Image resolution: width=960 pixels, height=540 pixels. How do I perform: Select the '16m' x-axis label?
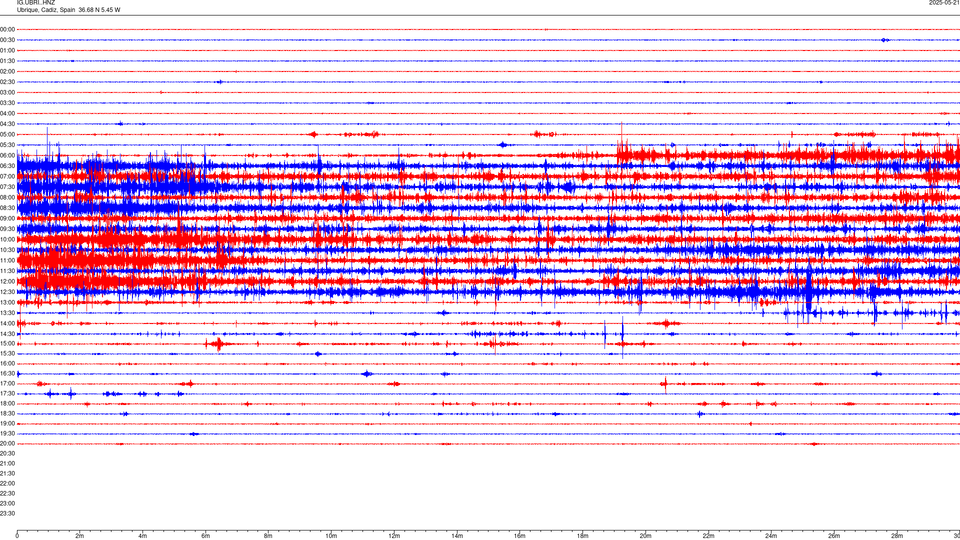pos(520,536)
